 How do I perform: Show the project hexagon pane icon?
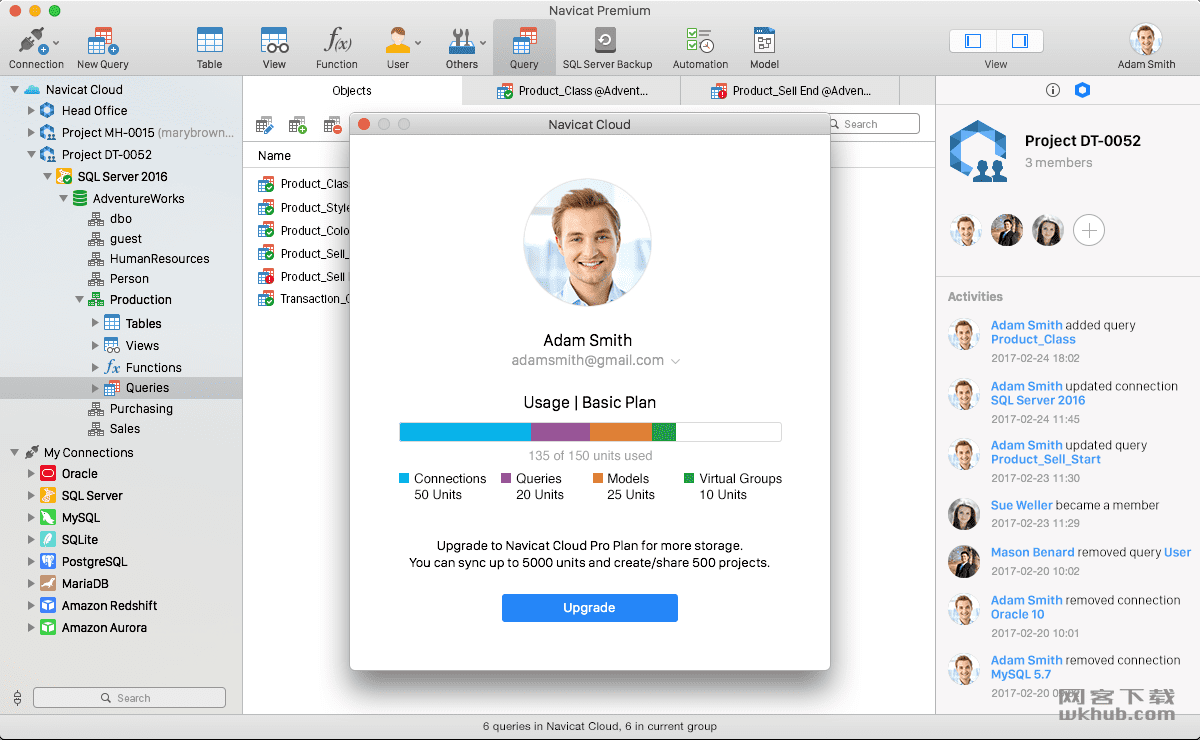coord(1082,90)
